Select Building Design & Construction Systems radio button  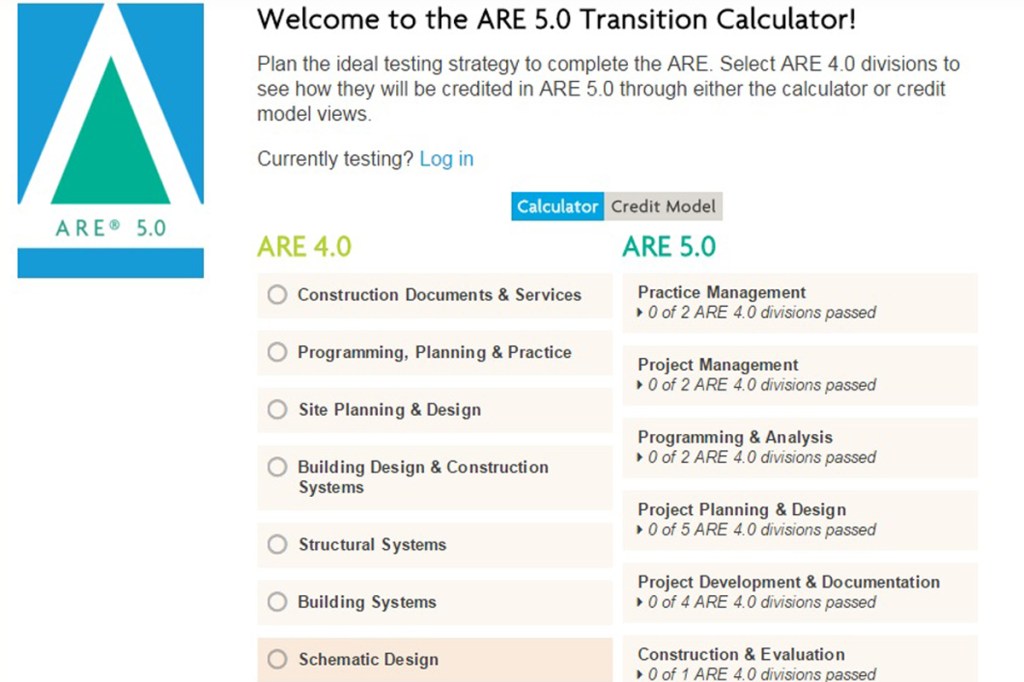point(278,467)
